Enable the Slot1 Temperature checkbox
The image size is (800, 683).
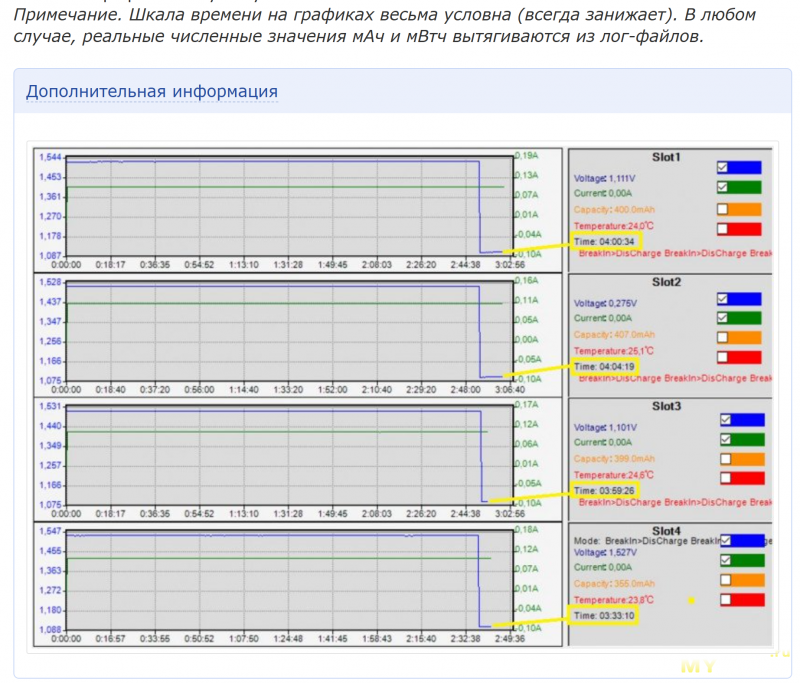point(723,229)
